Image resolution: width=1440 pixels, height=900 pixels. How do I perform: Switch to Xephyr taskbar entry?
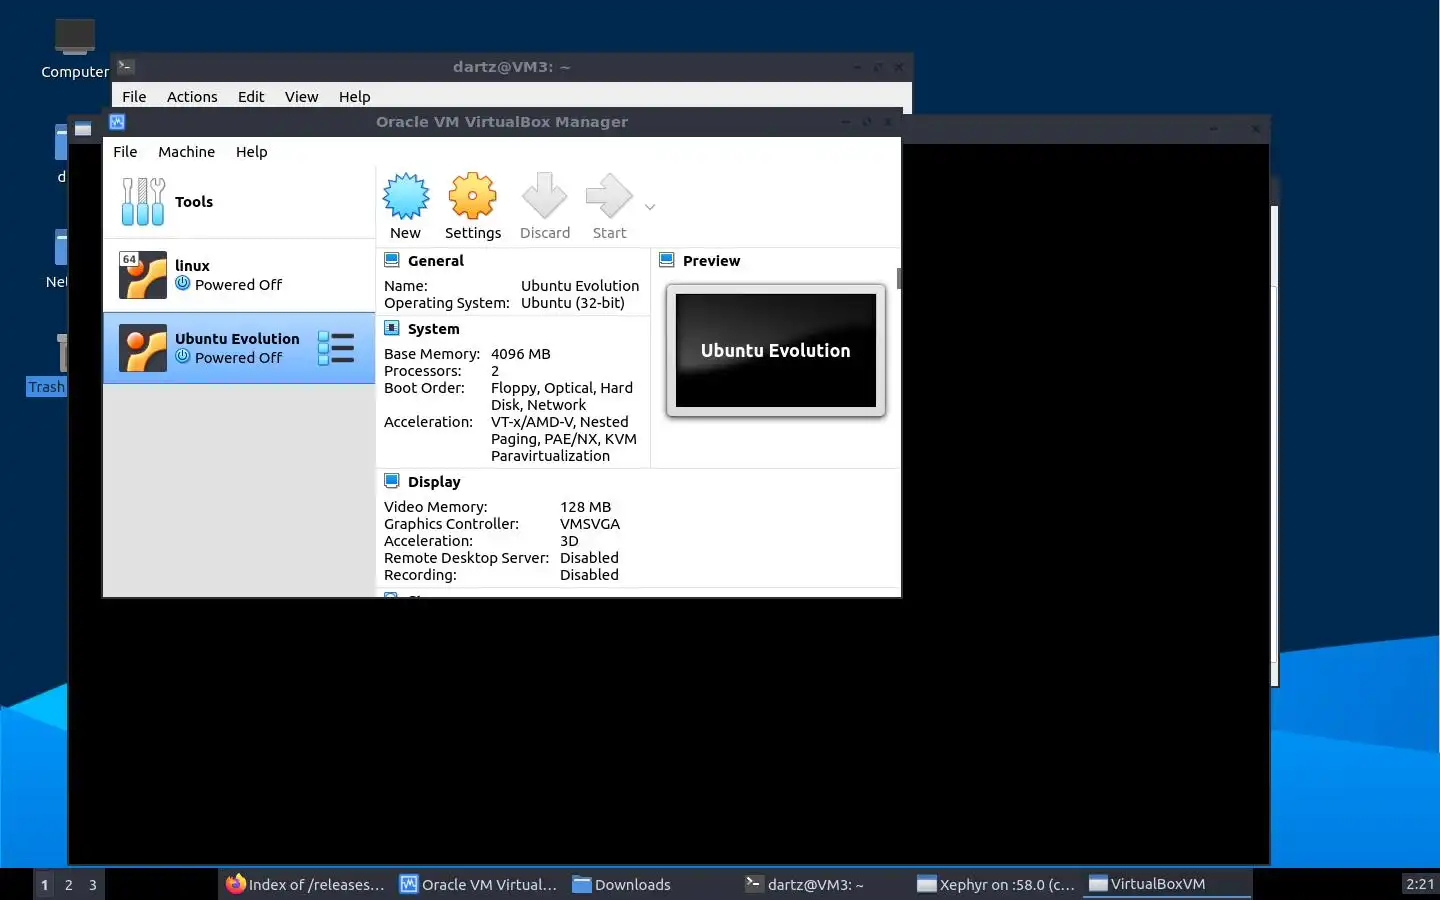pyautogui.click(x=997, y=884)
